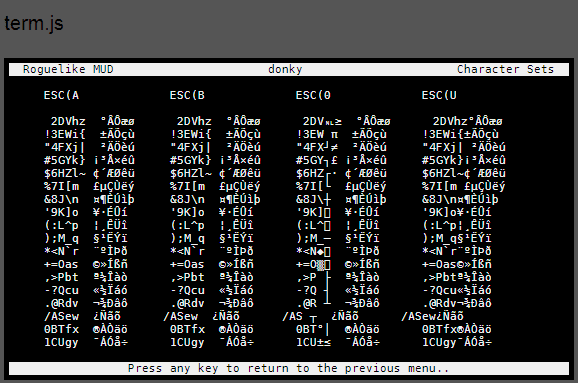Select the ESC(0 column heading
Viewport: 578px width, 383px height.
coord(313,95)
